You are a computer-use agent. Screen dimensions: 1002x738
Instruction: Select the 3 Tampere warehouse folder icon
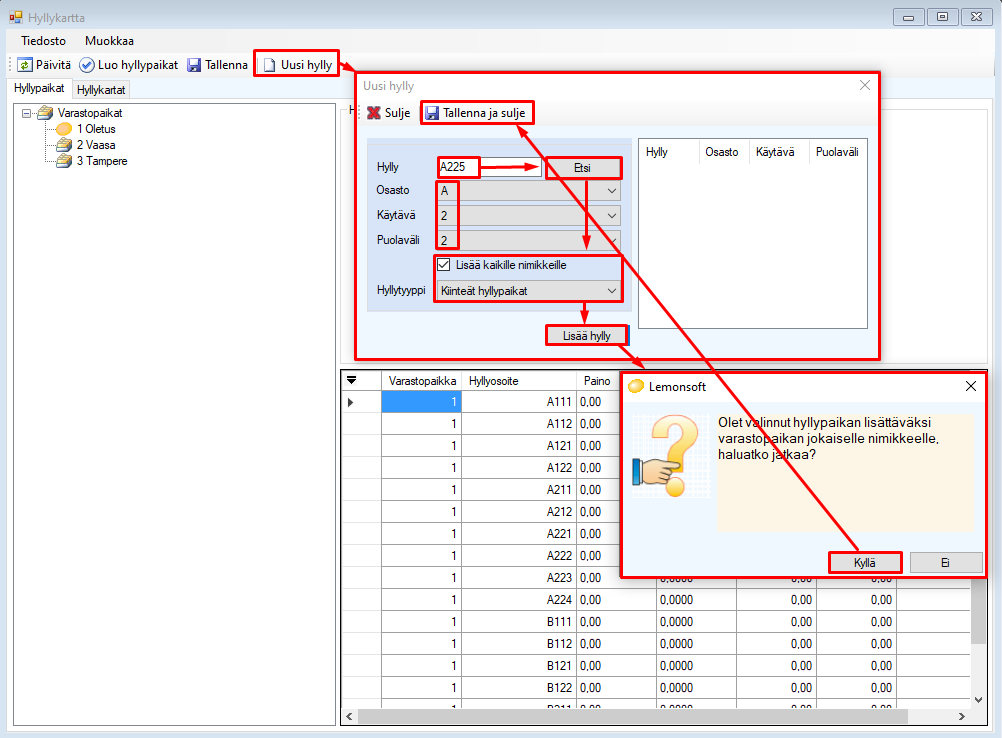click(x=64, y=161)
